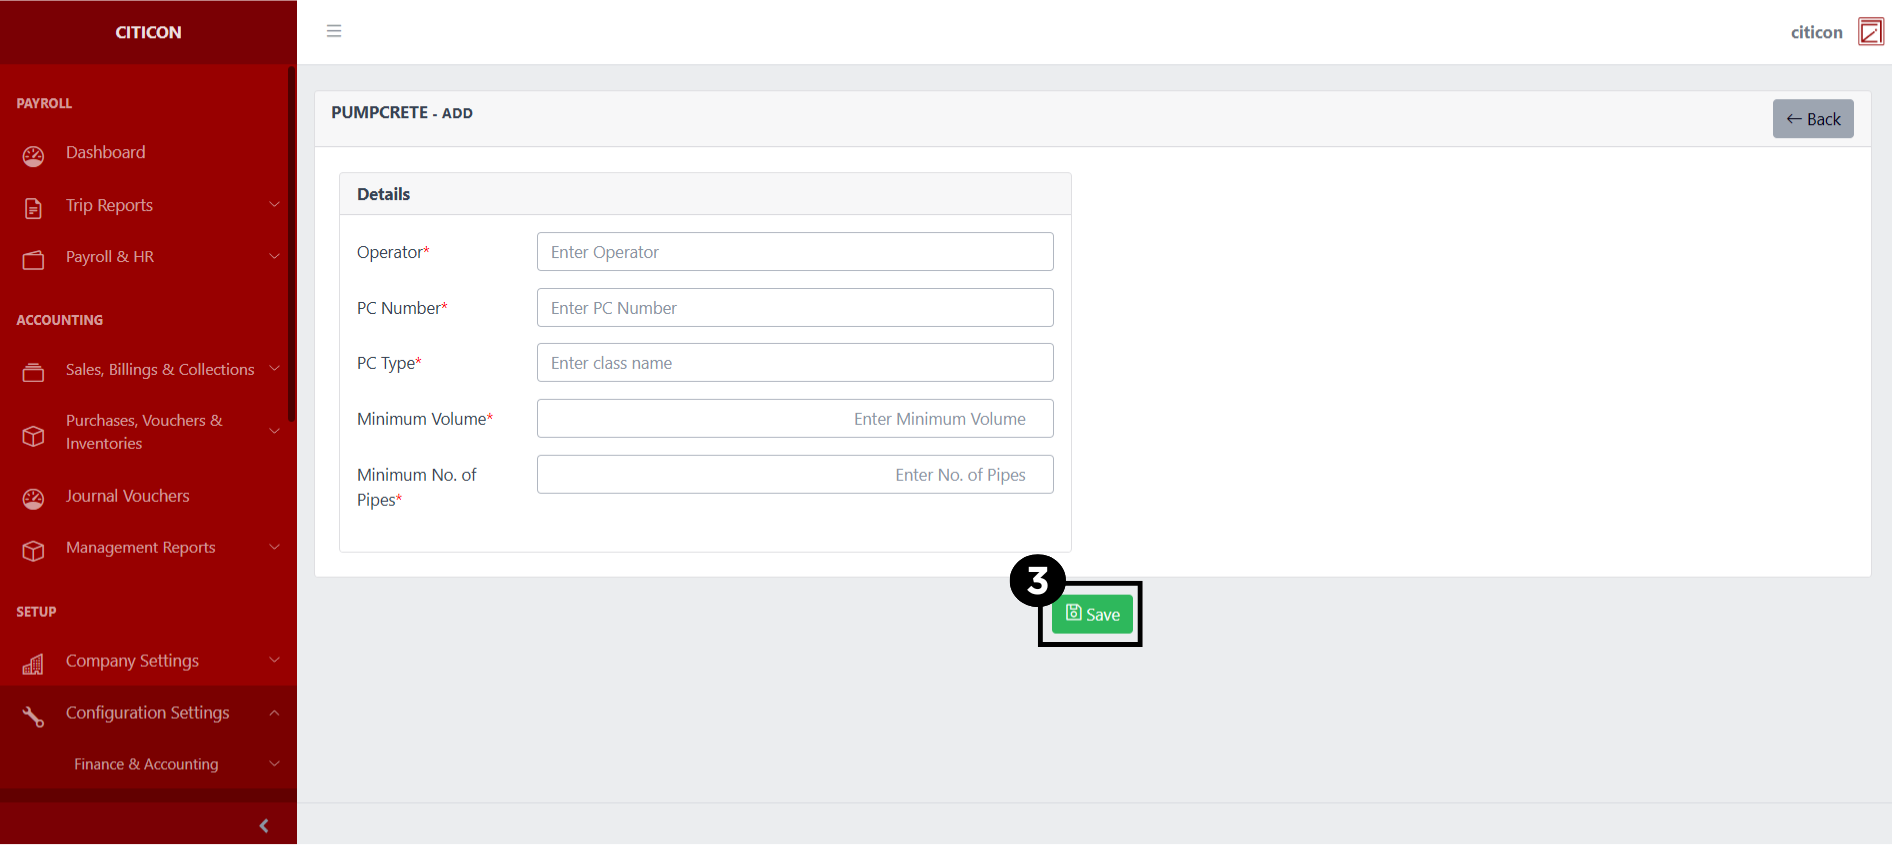Go back using the Back button

tap(1812, 119)
